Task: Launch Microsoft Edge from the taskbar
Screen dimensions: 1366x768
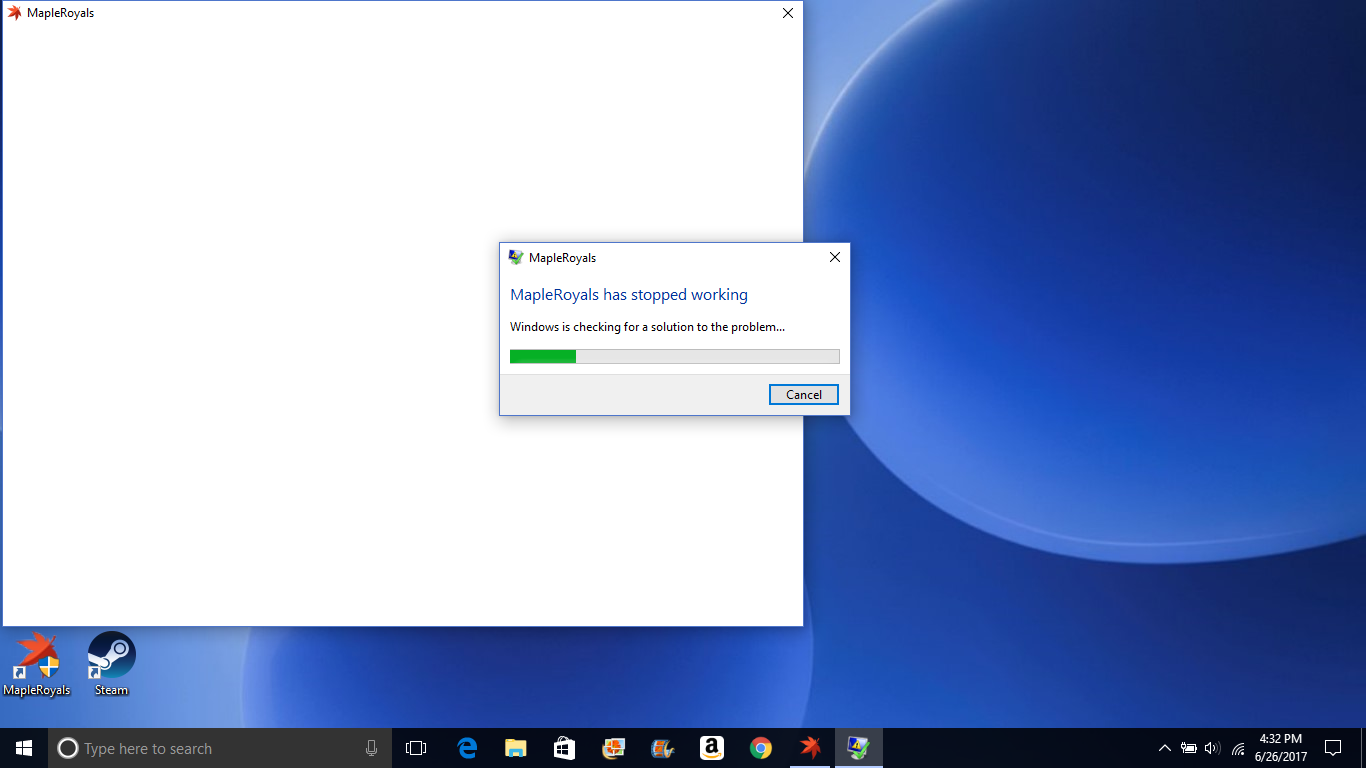Action: [467, 748]
